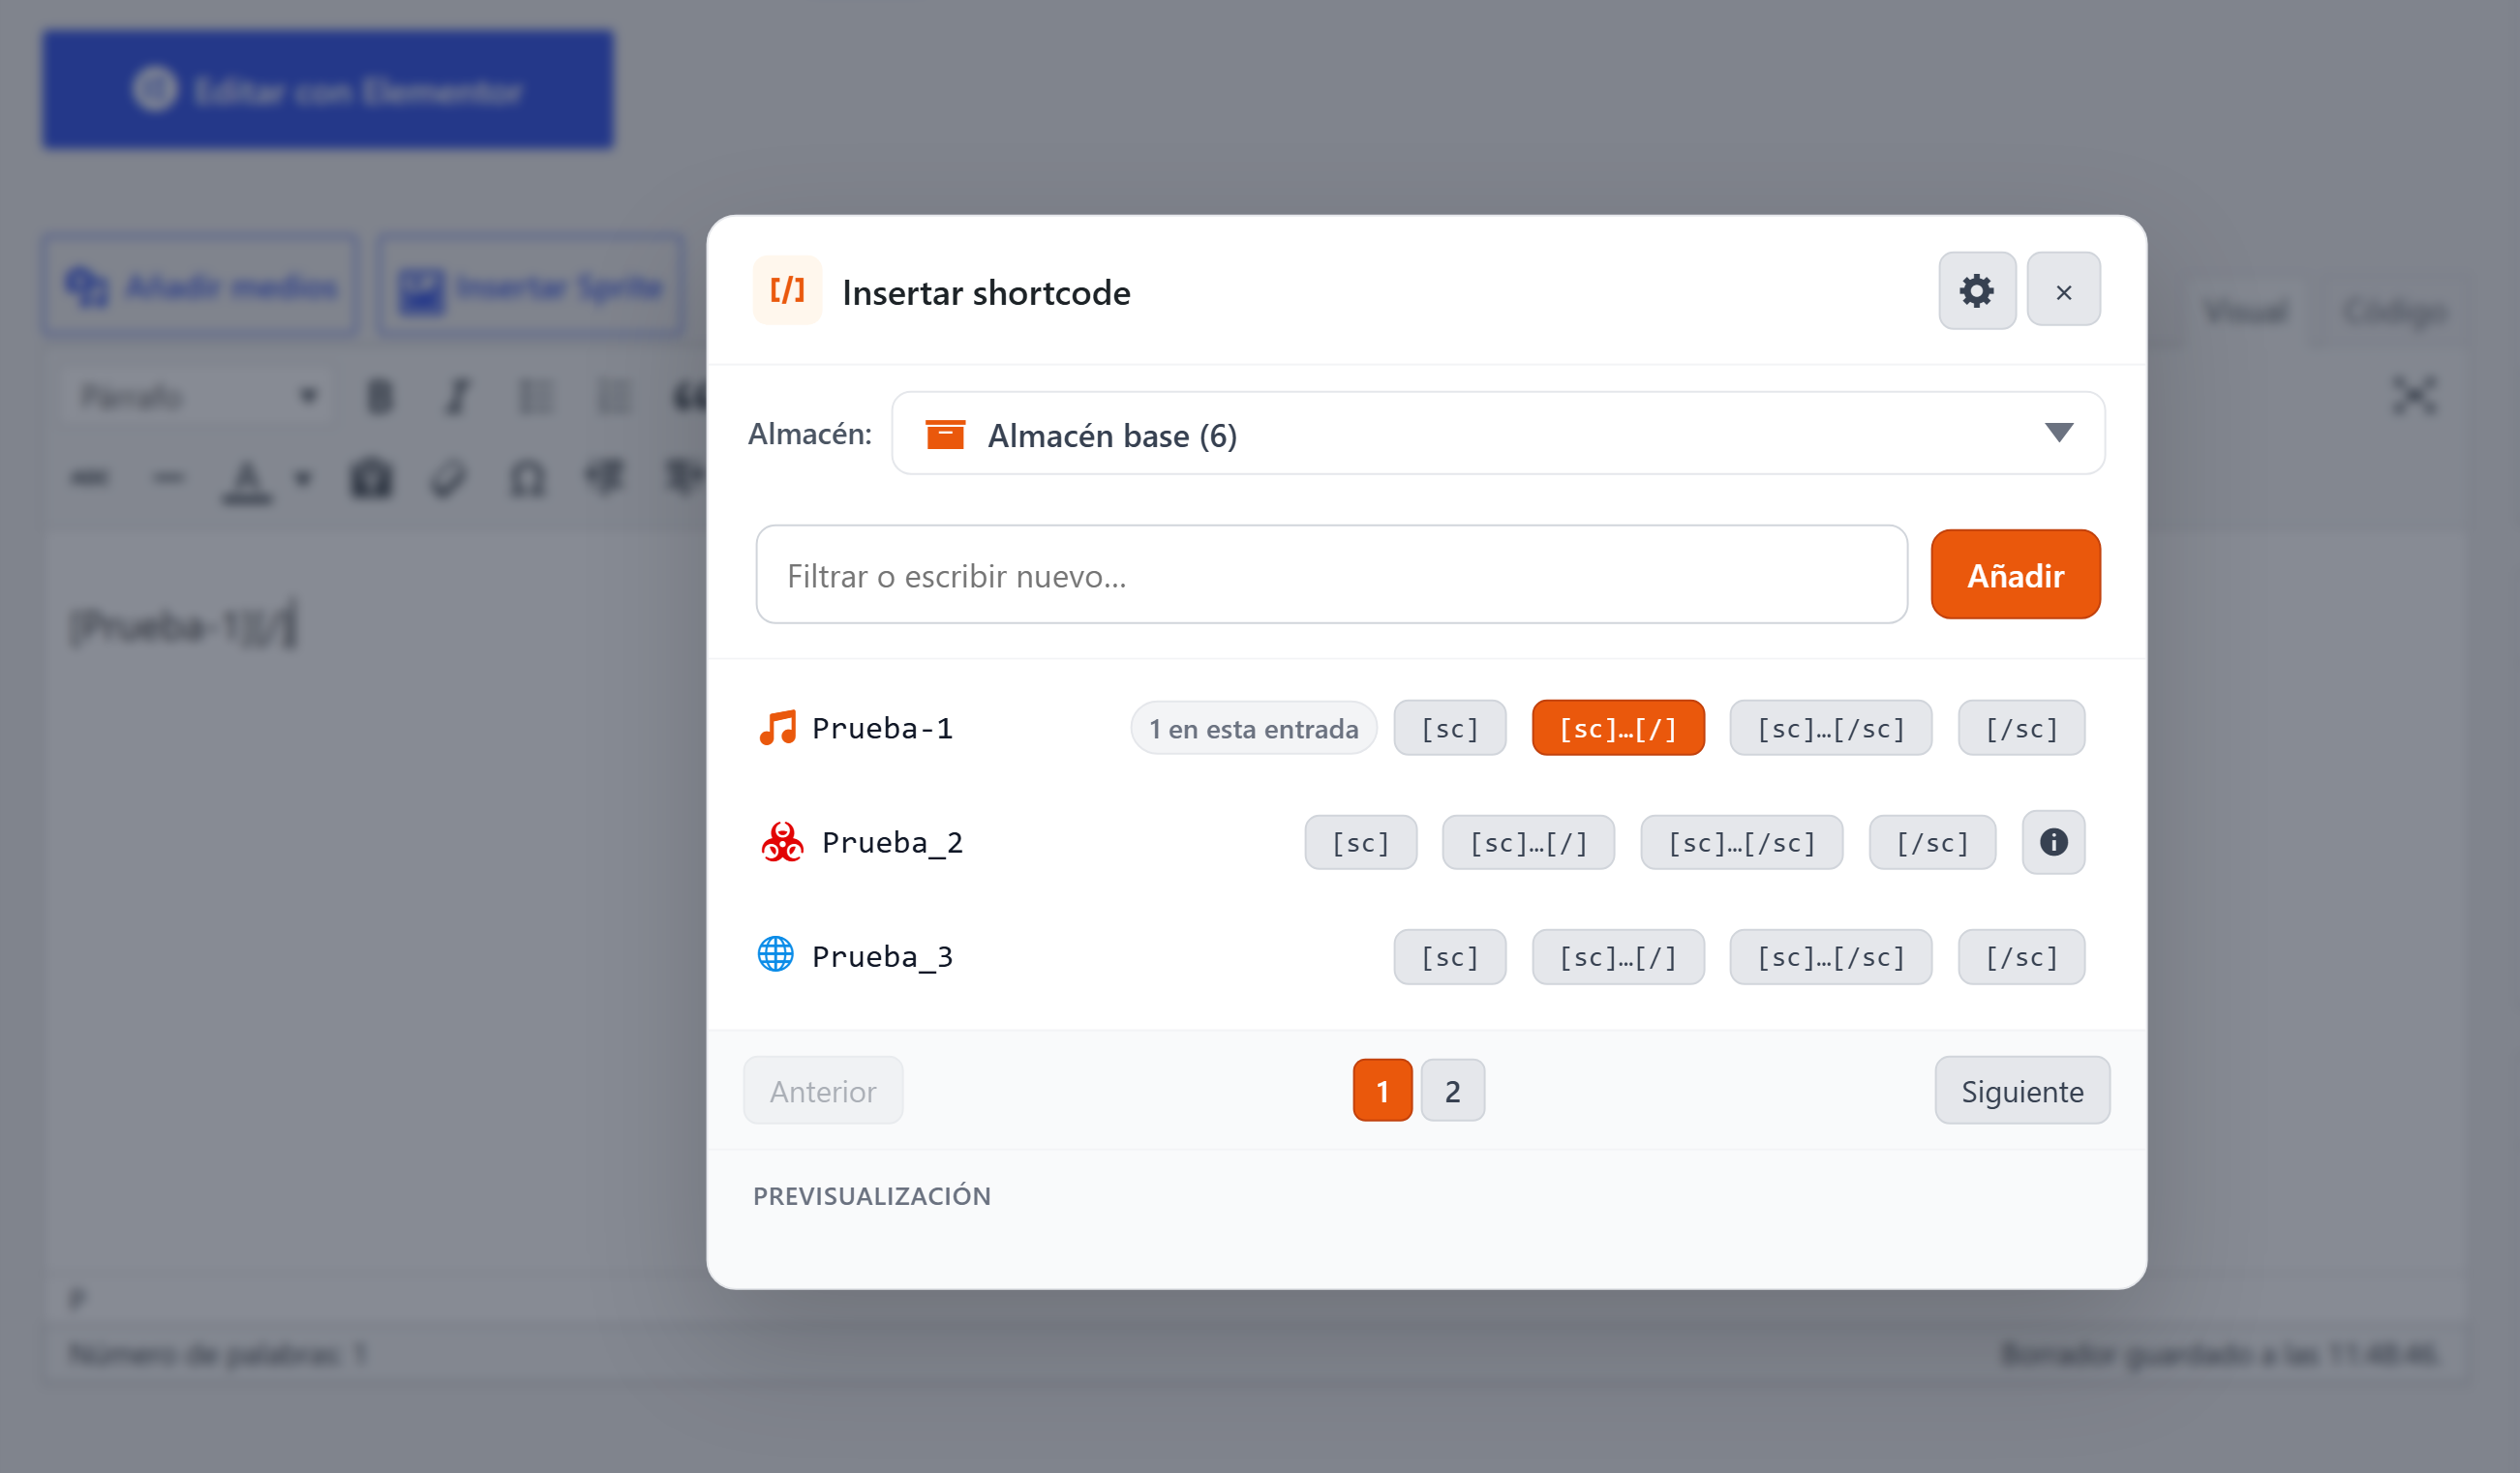Focus the 'Filtrar o escribir nuevo...' field
Image resolution: width=2520 pixels, height=1473 pixels.
pos(1331,575)
